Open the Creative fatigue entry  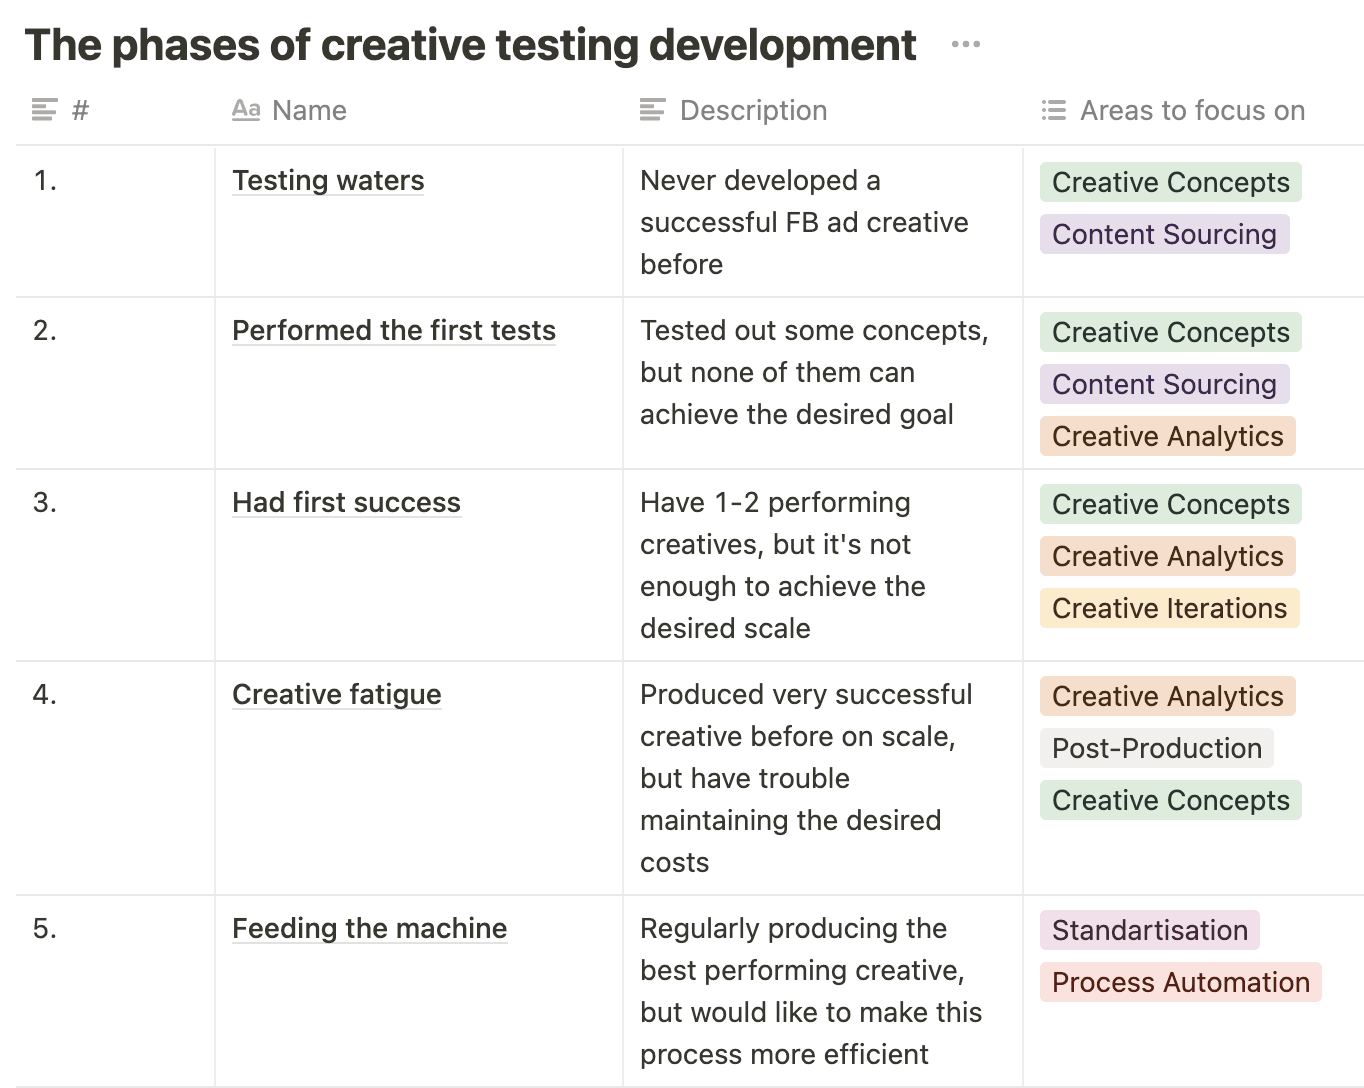pos(336,694)
